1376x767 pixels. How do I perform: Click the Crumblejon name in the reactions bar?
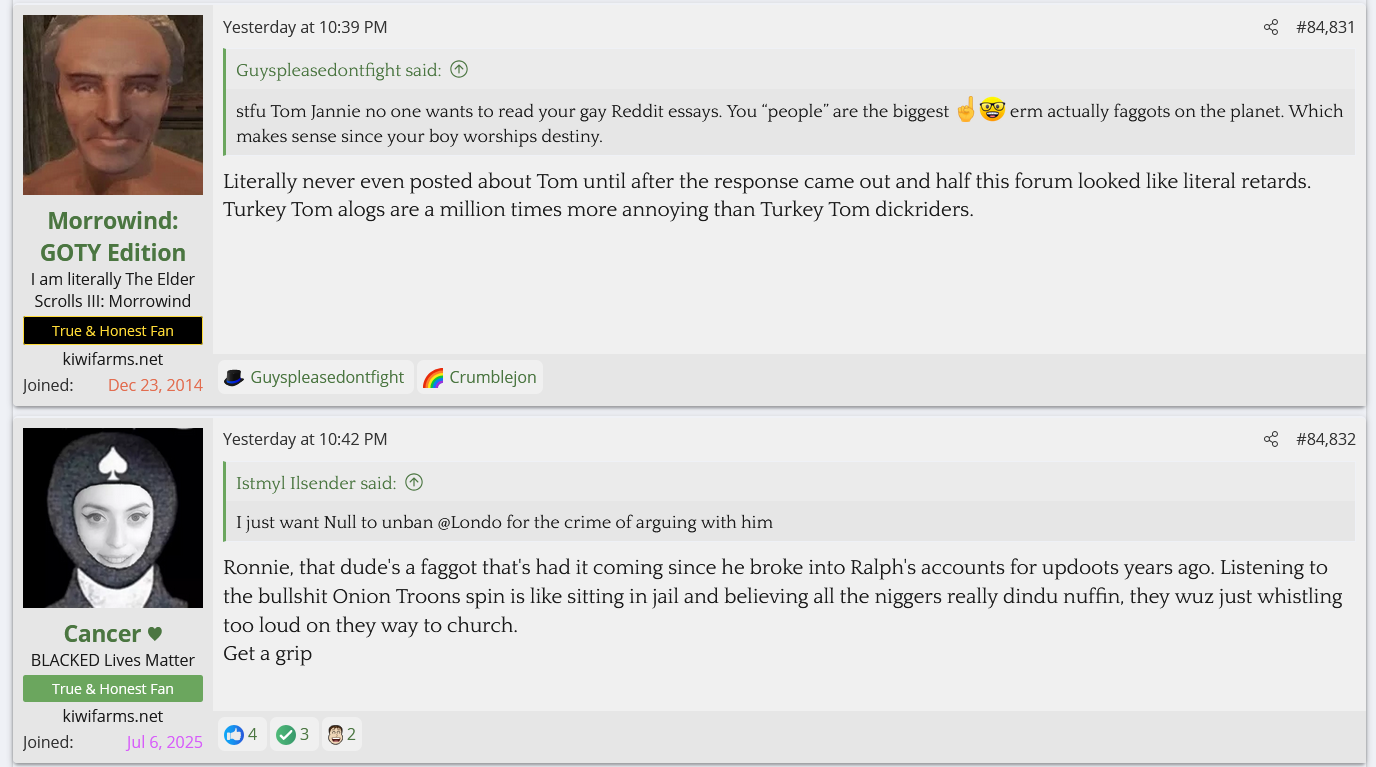[x=493, y=377]
